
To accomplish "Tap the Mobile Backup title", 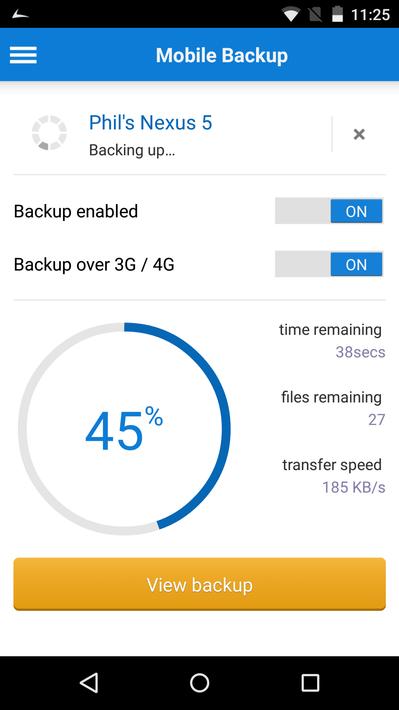I will pos(221,55).
